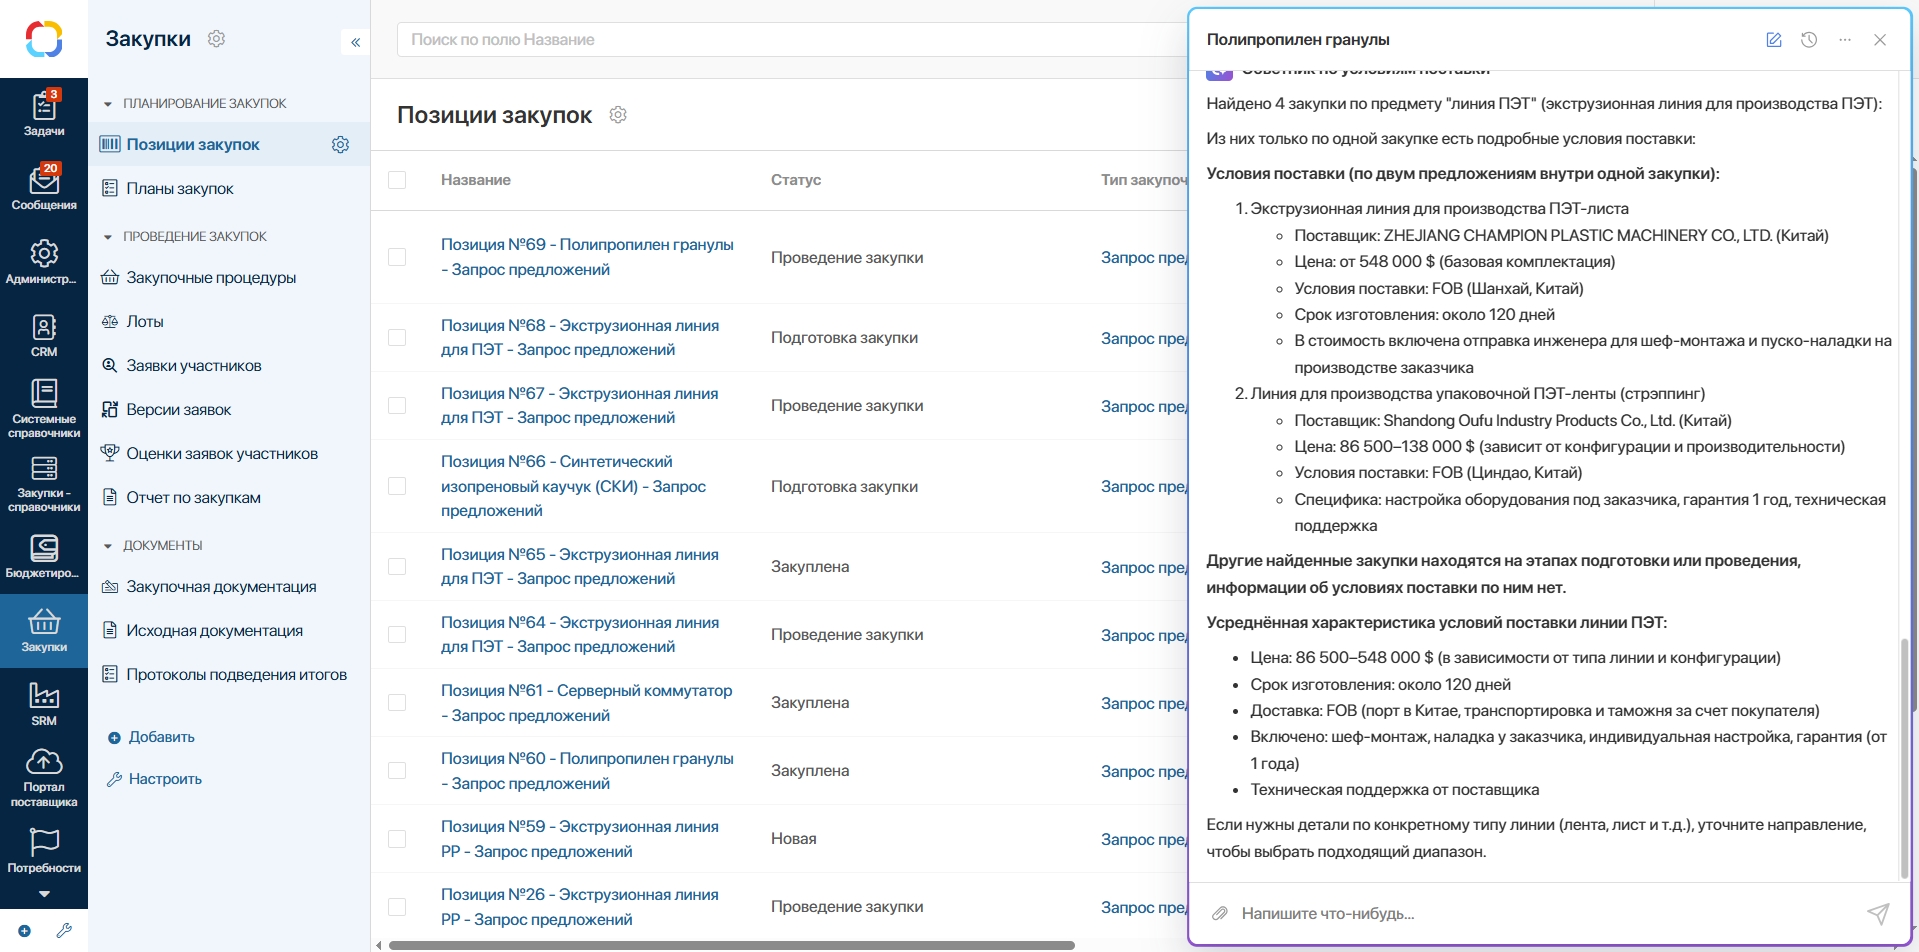Collapse the ПЛАНИРОВАНИЕ ЗАКУПОК section
The width and height of the screenshot is (1919, 952).
coord(108,104)
